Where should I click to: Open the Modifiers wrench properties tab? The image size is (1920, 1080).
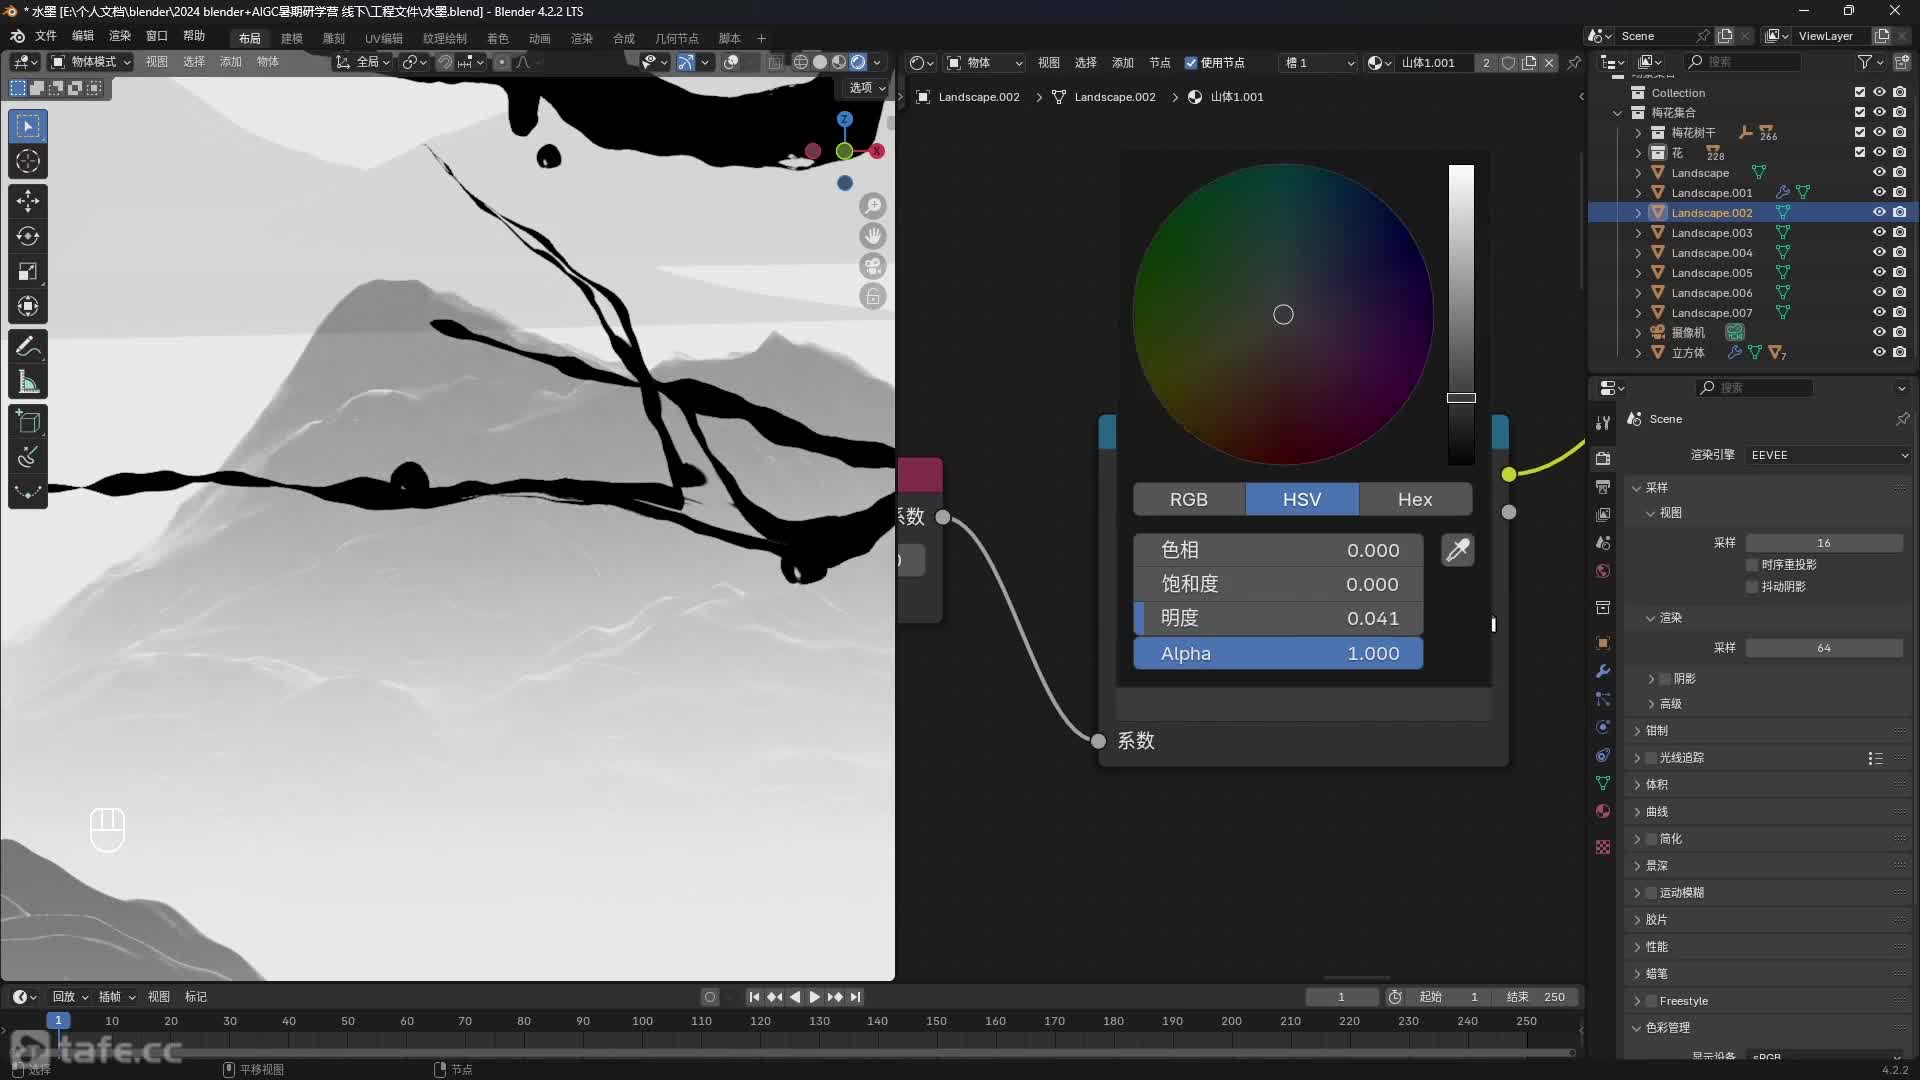(x=1603, y=671)
